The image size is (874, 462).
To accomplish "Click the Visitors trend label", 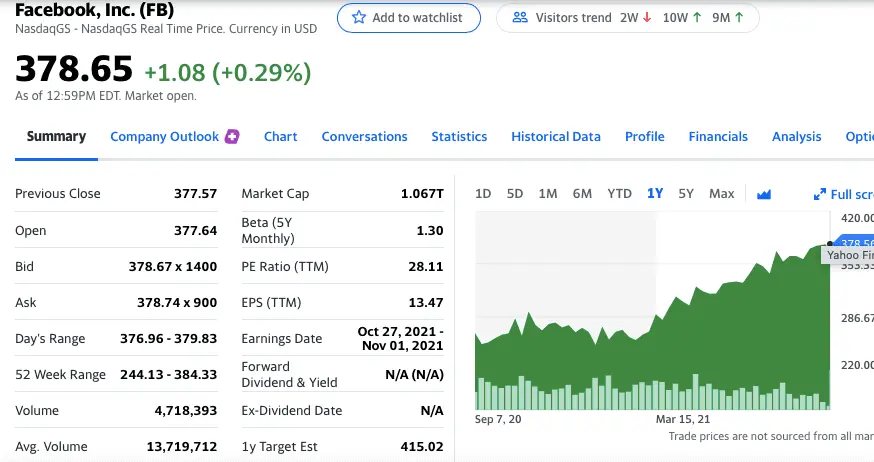I will (574, 18).
